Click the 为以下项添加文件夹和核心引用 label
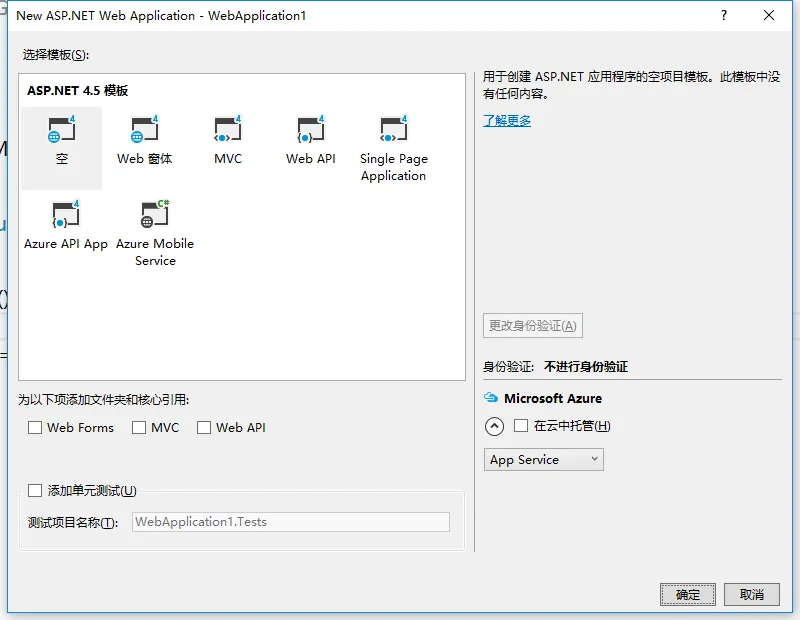 (x=104, y=400)
